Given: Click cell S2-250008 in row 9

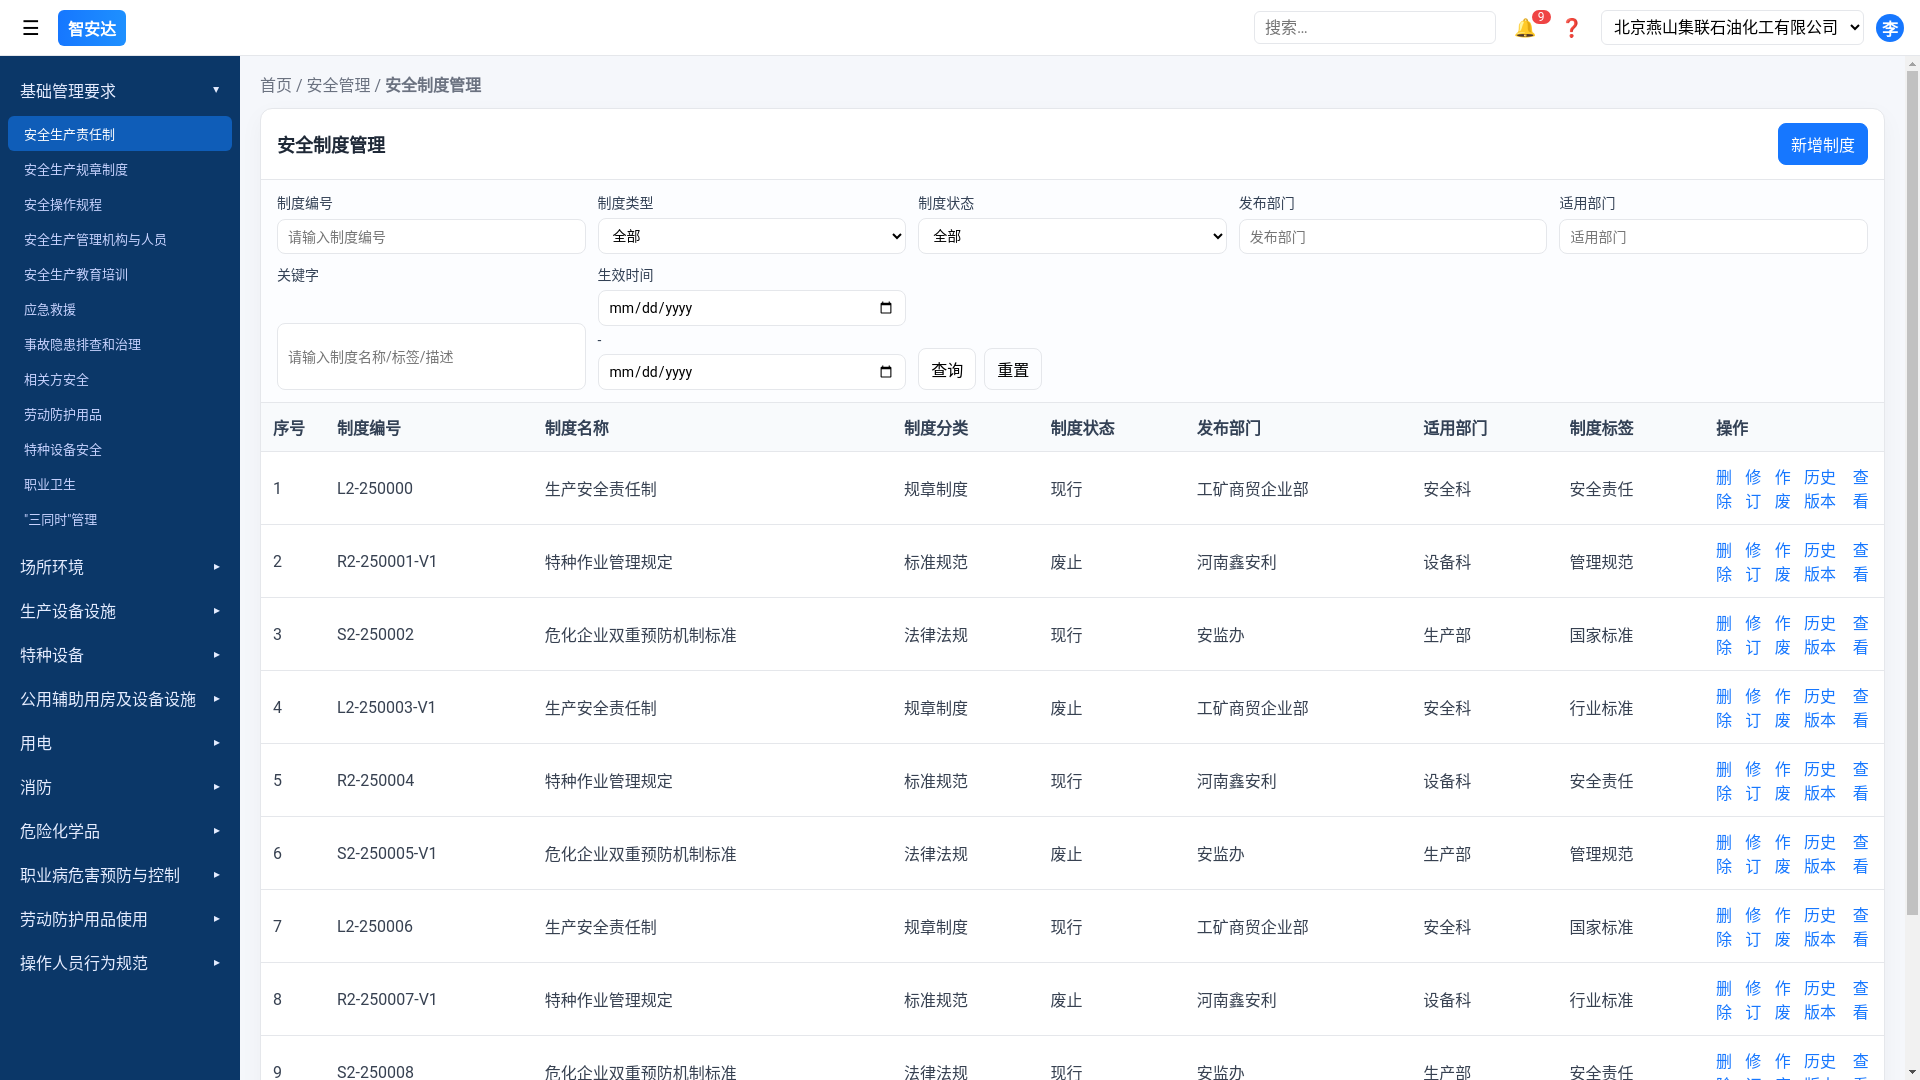Looking at the screenshot, I should pyautogui.click(x=375, y=1072).
